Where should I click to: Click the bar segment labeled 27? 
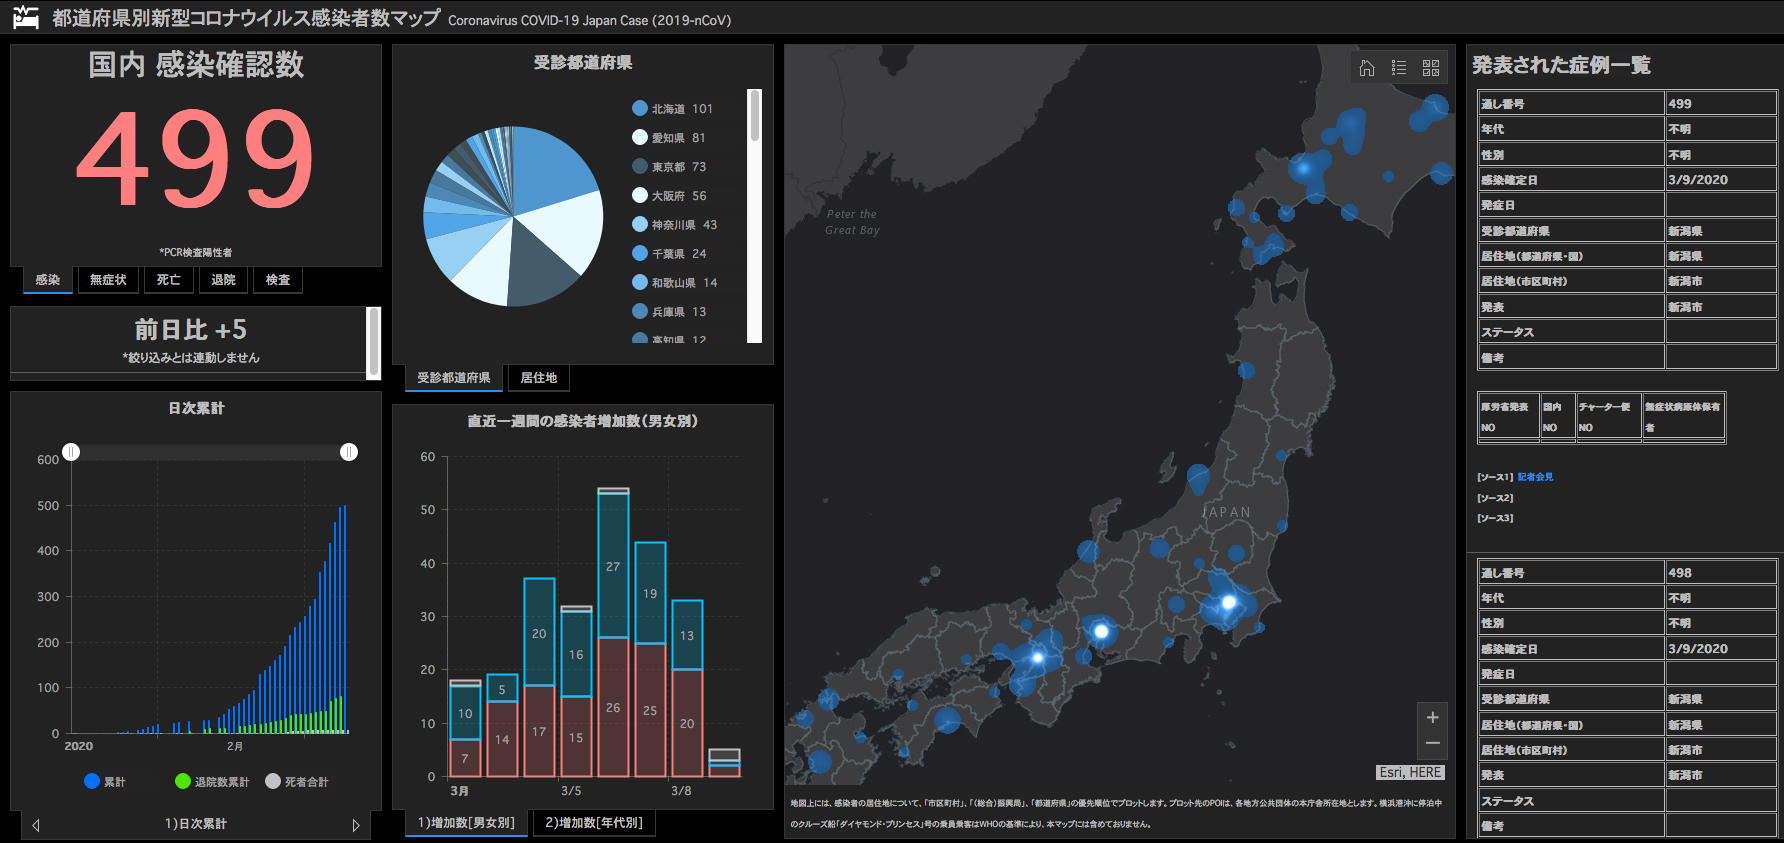pyautogui.click(x=613, y=565)
